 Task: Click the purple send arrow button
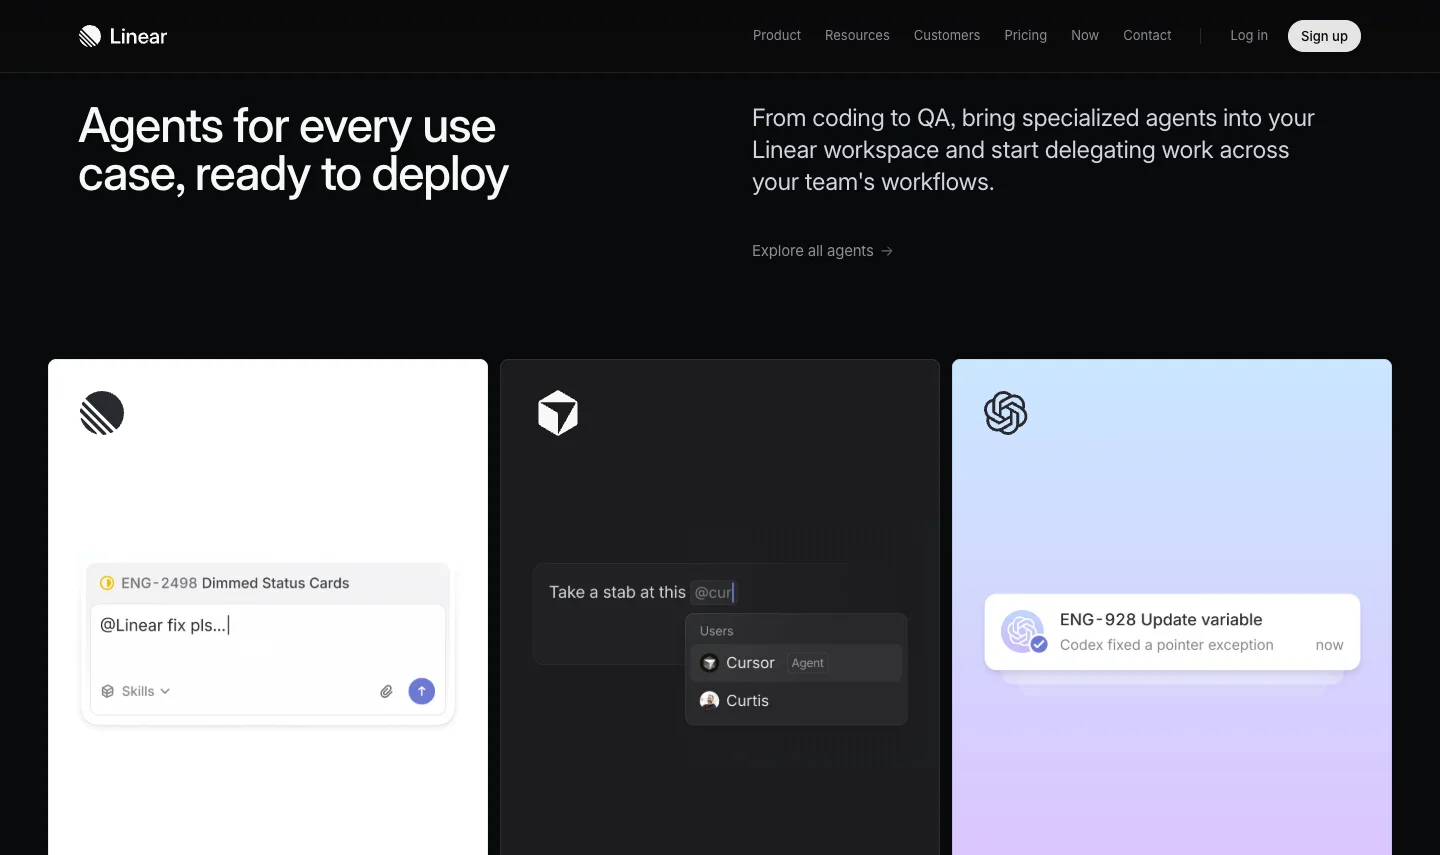pyautogui.click(x=422, y=691)
